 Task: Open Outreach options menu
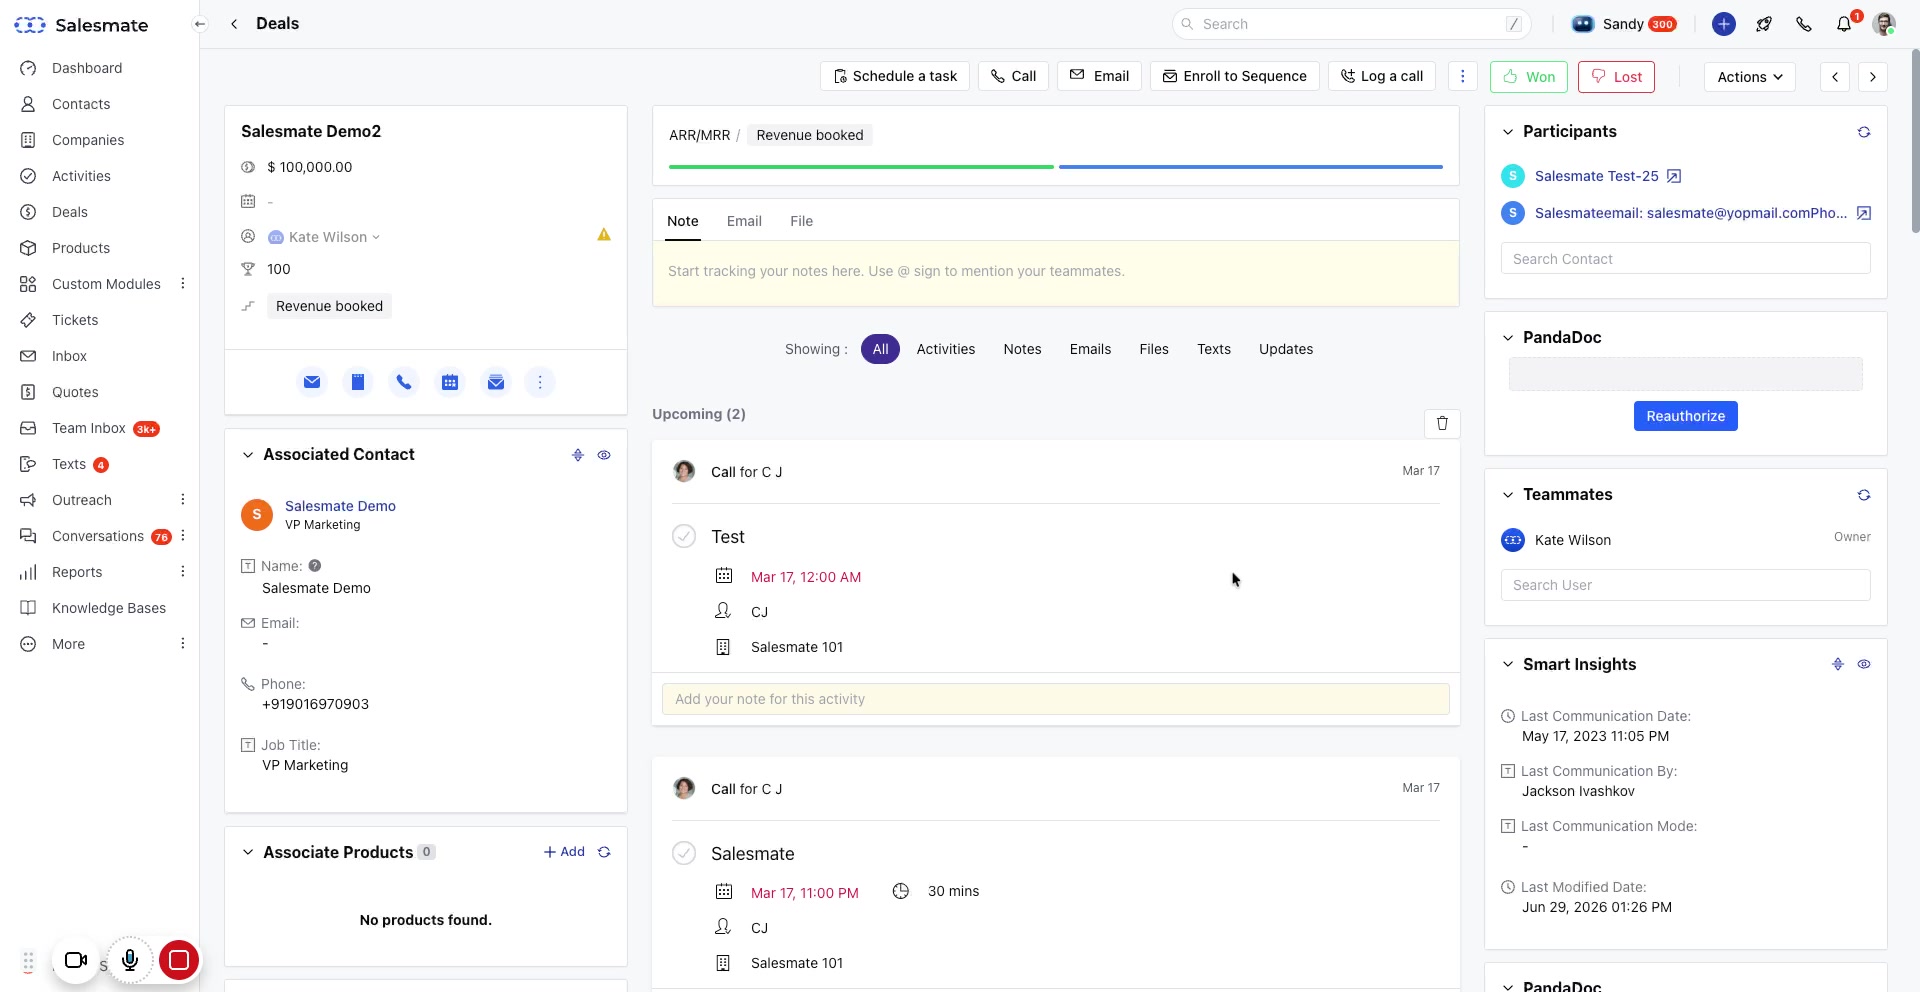tap(183, 500)
